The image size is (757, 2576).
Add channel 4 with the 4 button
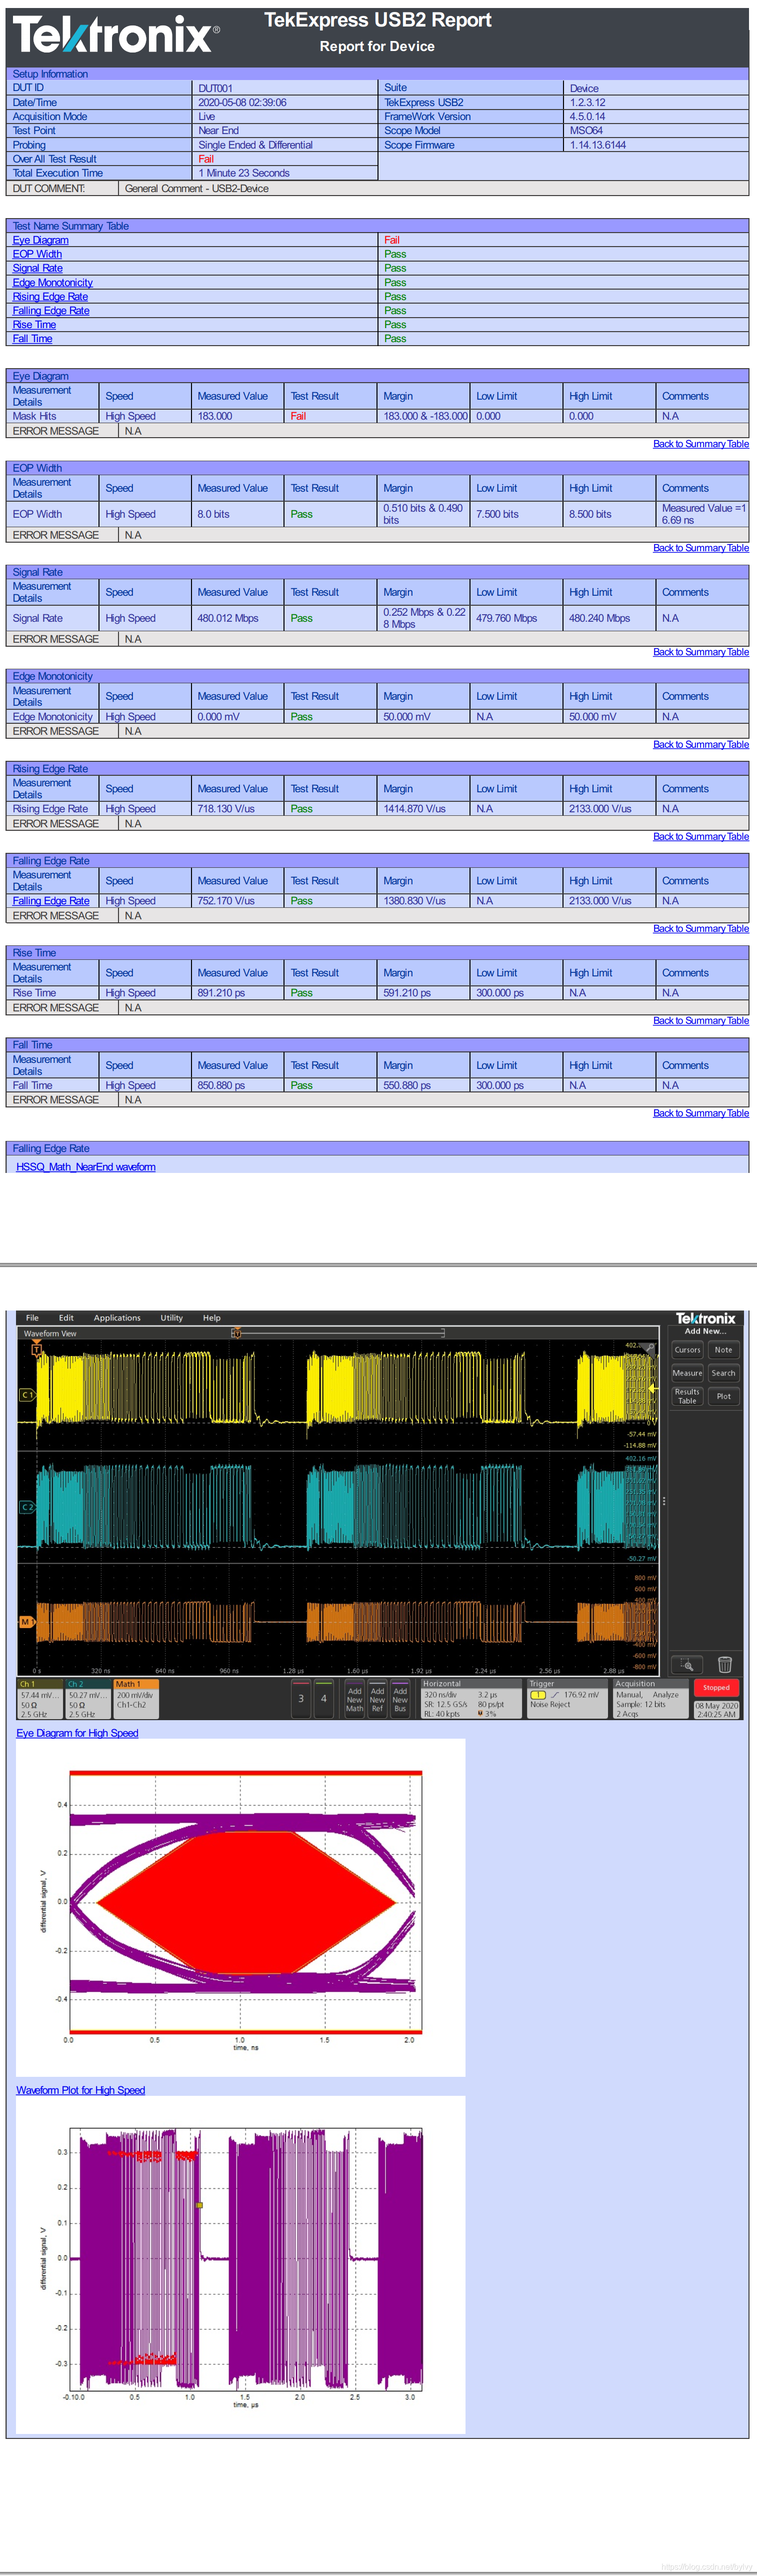324,1699
